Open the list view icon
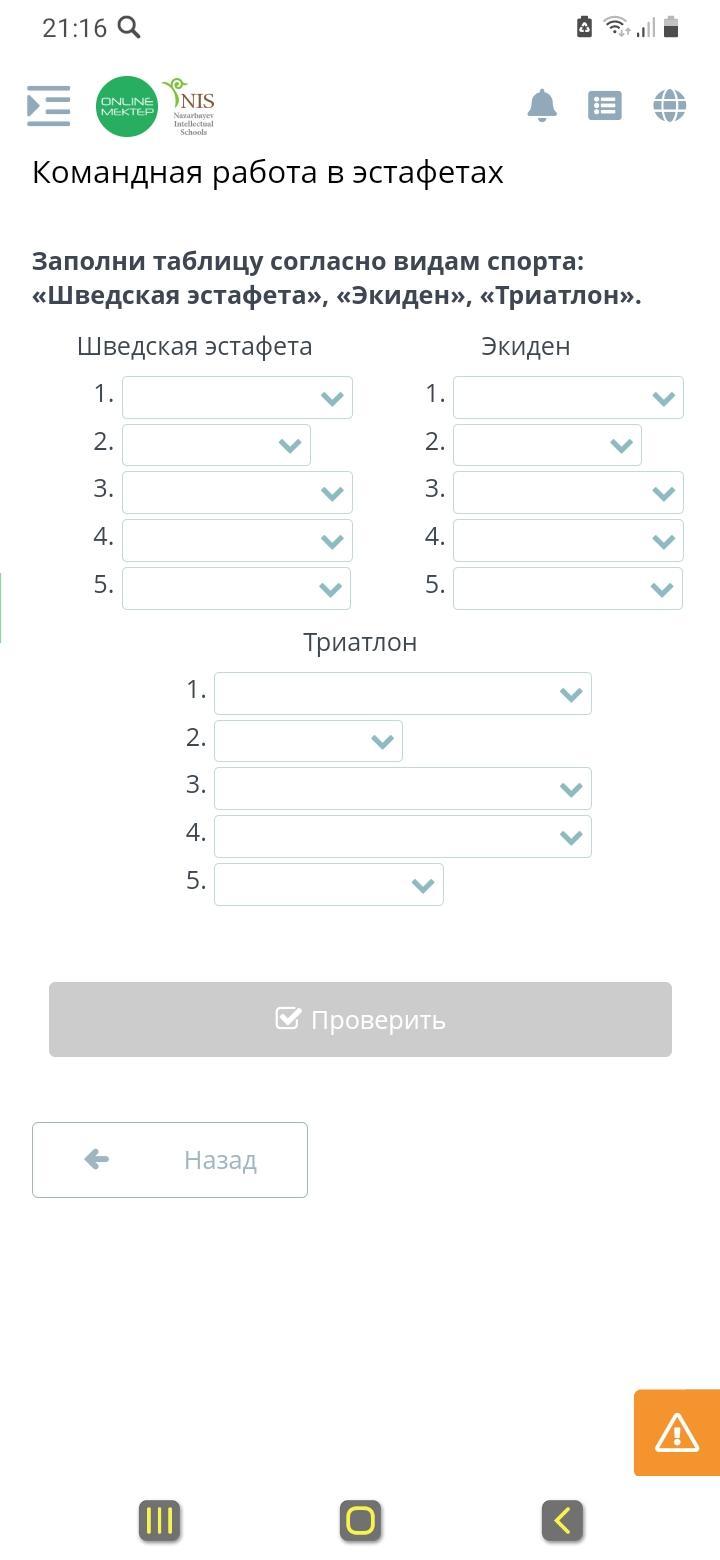The height and width of the screenshot is (1560, 720). click(605, 105)
